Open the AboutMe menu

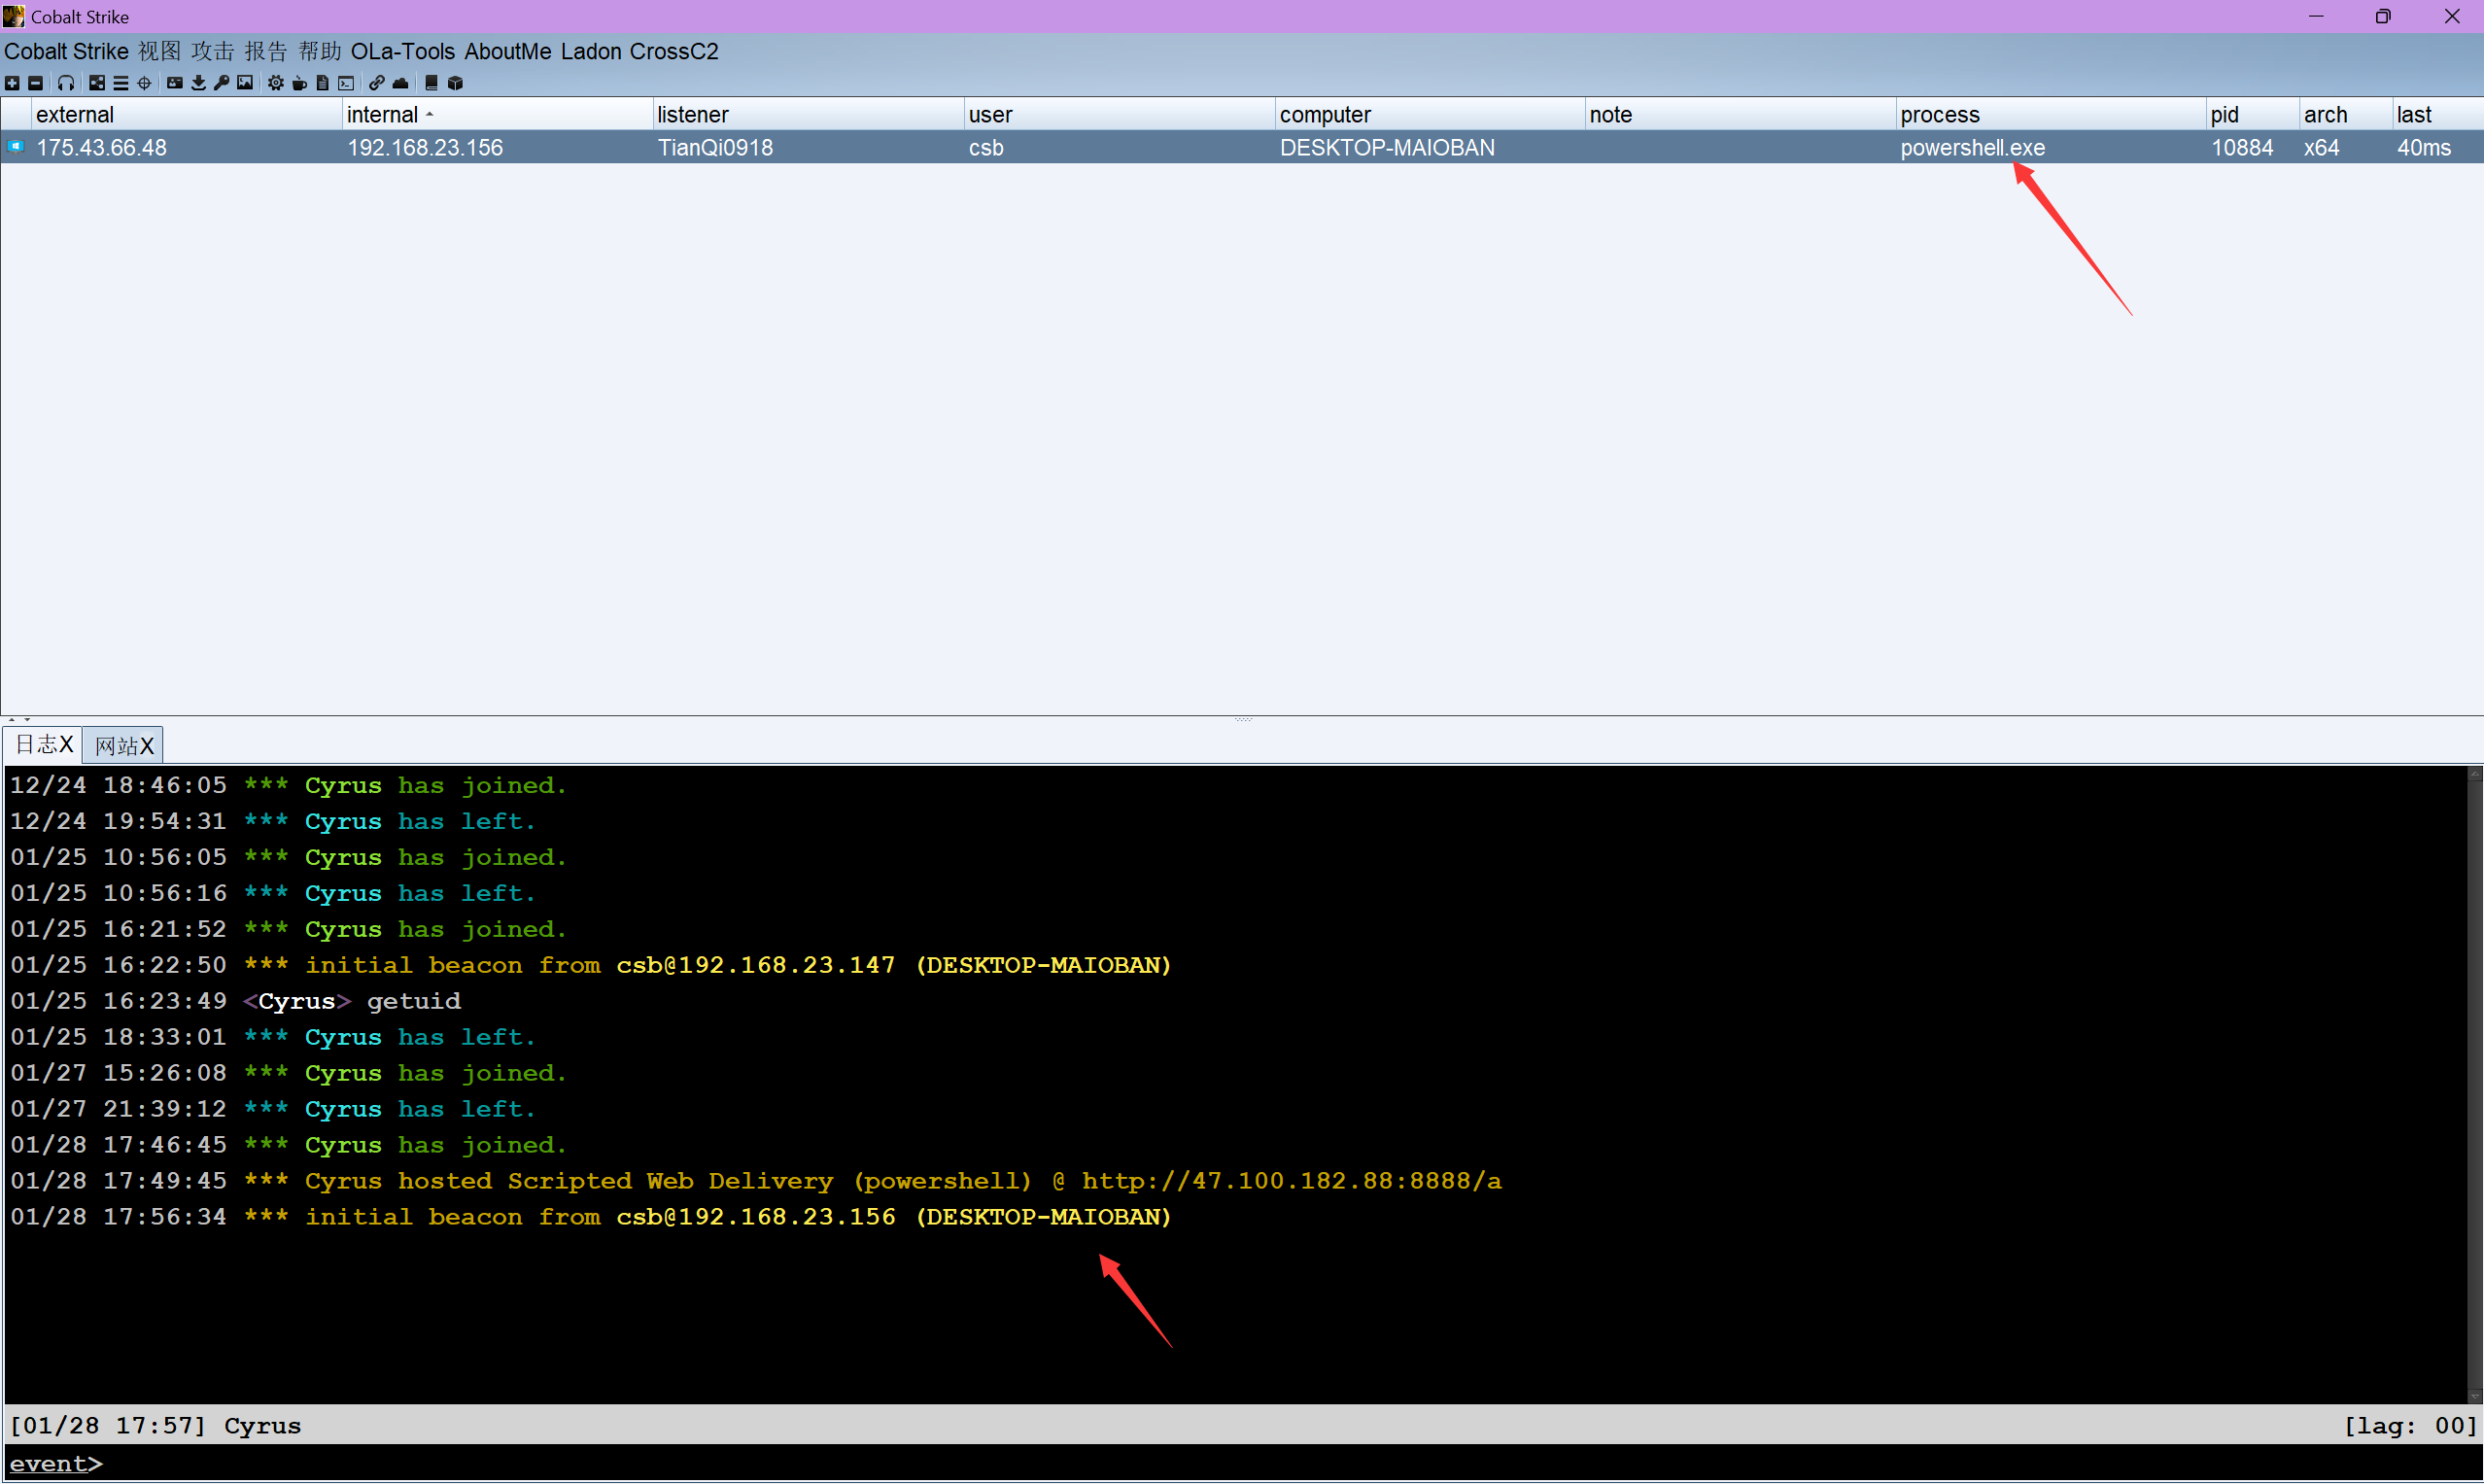(x=508, y=51)
